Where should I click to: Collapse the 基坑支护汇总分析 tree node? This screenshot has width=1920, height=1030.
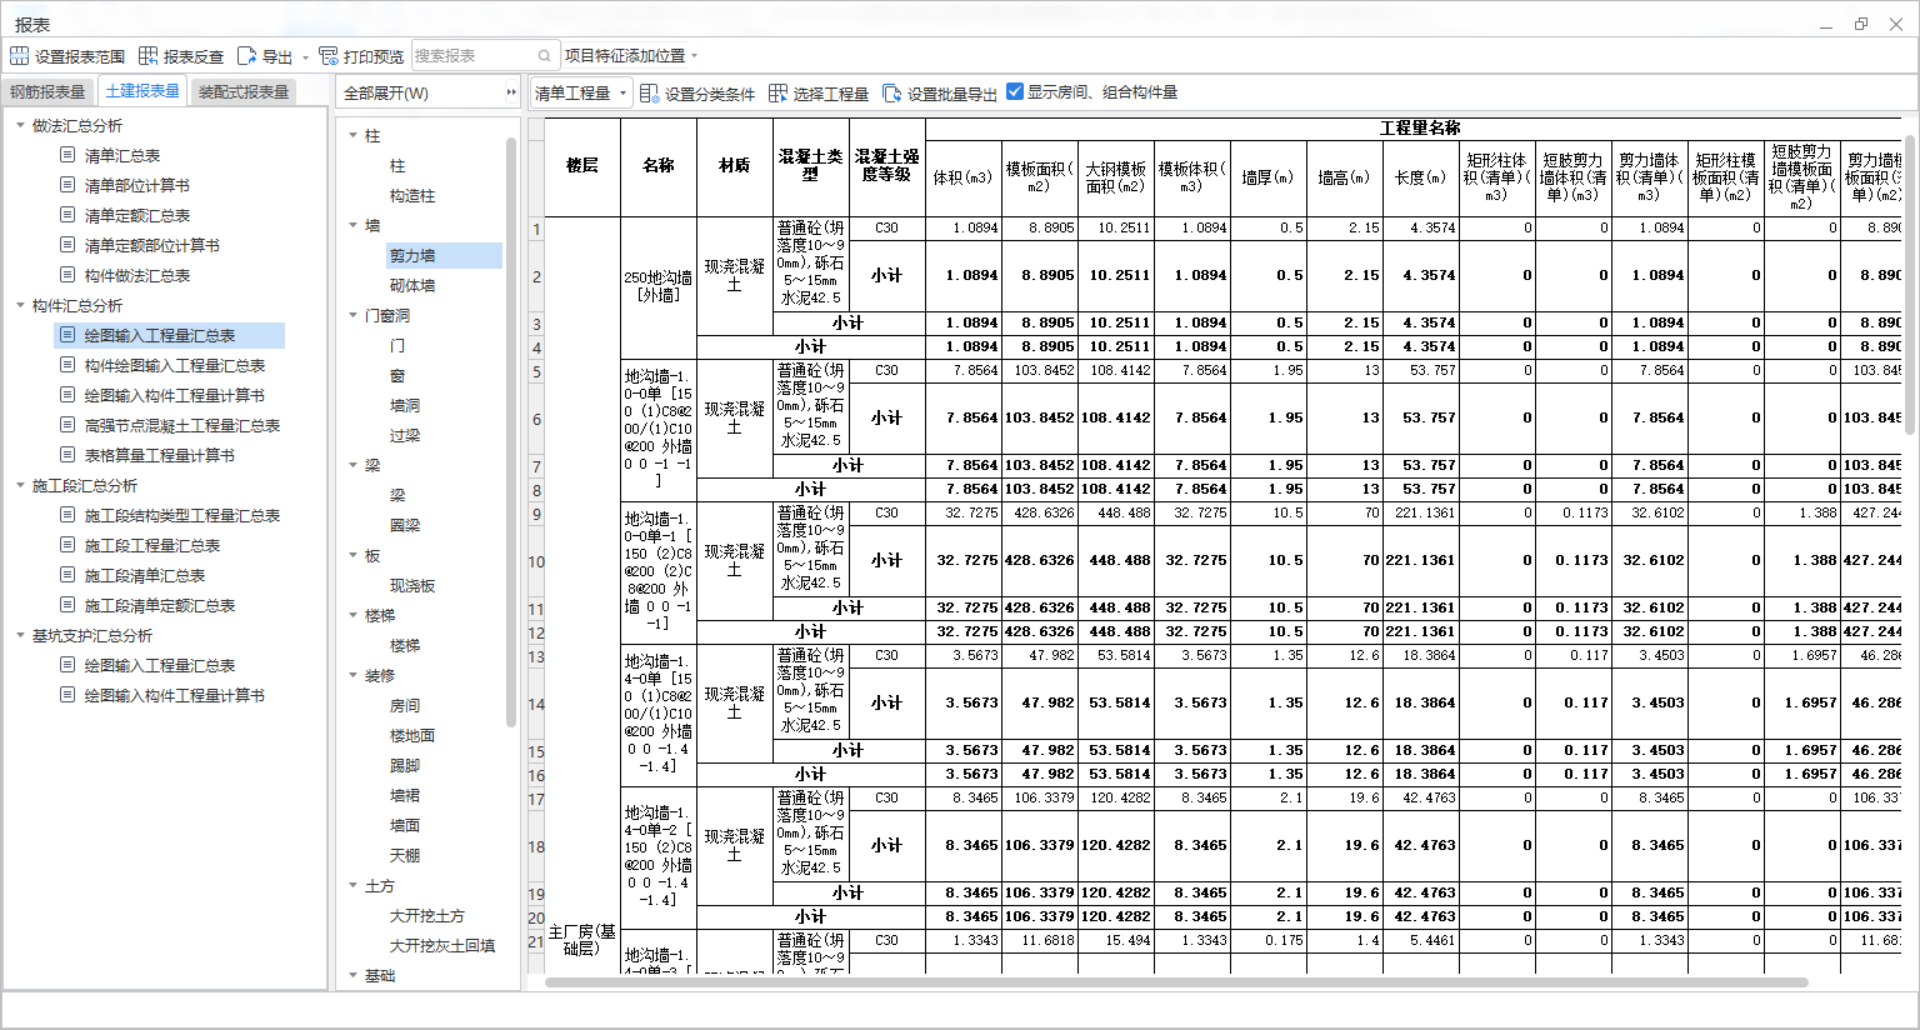(20, 635)
